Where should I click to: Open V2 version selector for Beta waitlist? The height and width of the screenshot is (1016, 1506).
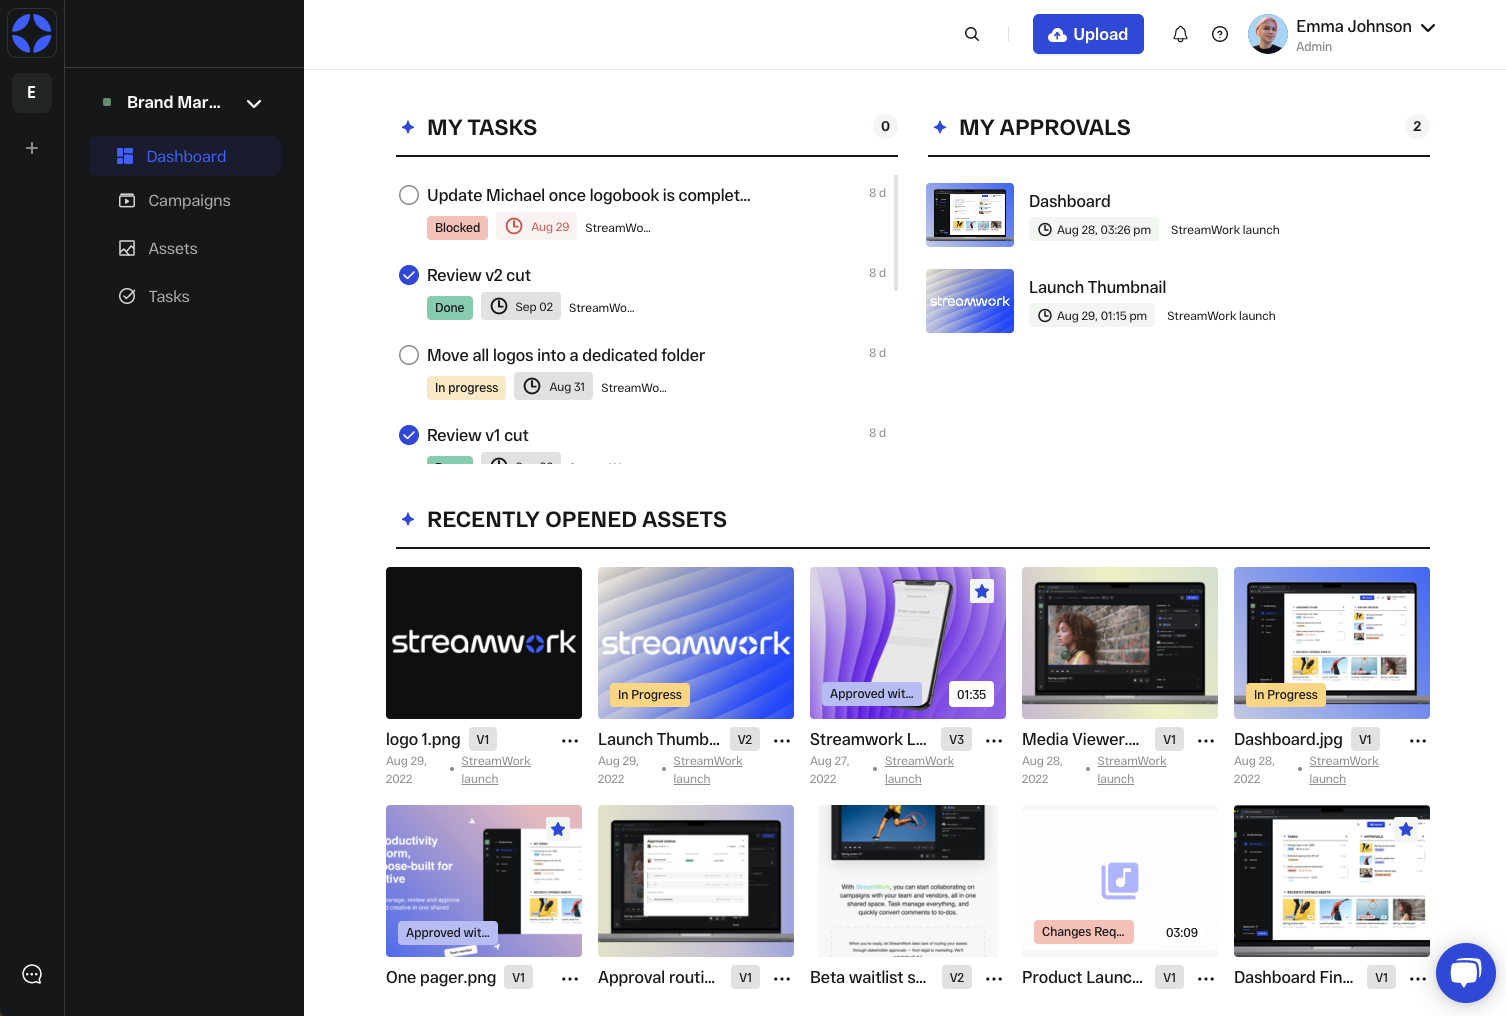pyautogui.click(x=957, y=978)
